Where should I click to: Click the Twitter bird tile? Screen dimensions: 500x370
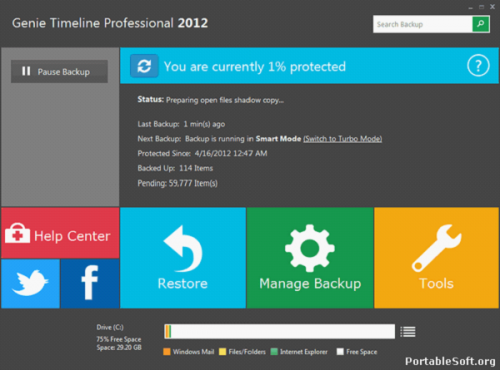pyautogui.click(x=30, y=284)
